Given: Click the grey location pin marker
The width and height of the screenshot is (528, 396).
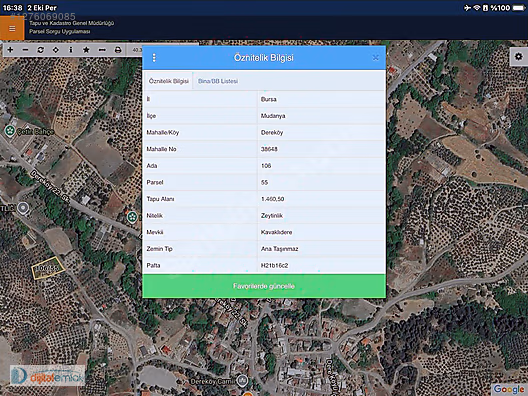Looking at the screenshot, I should point(23,208).
